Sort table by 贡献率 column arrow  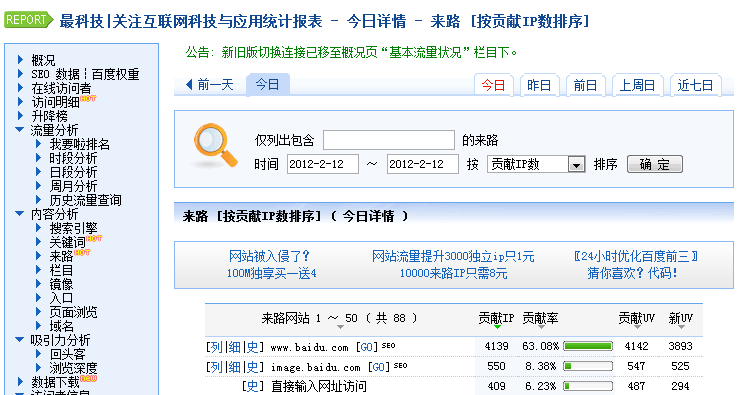point(541,327)
